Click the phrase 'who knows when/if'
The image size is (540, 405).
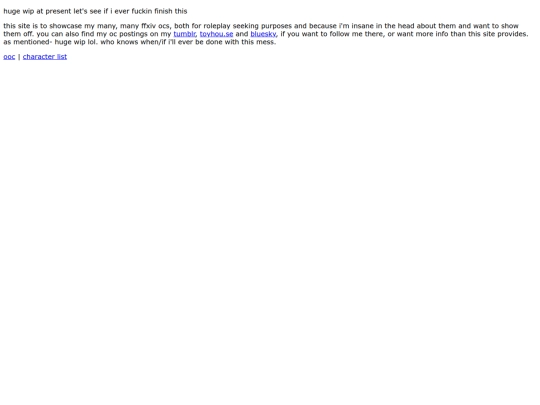click(x=133, y=42)
